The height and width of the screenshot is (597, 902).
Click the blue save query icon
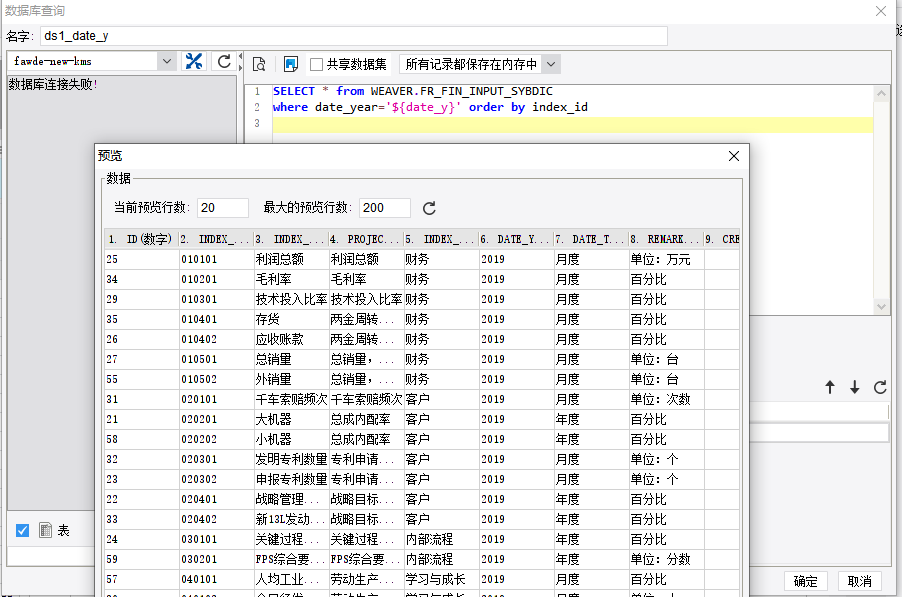(291, 64)
